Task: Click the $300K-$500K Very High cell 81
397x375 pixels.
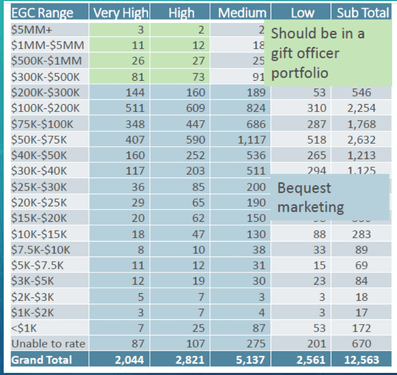Action: [138, 77]
